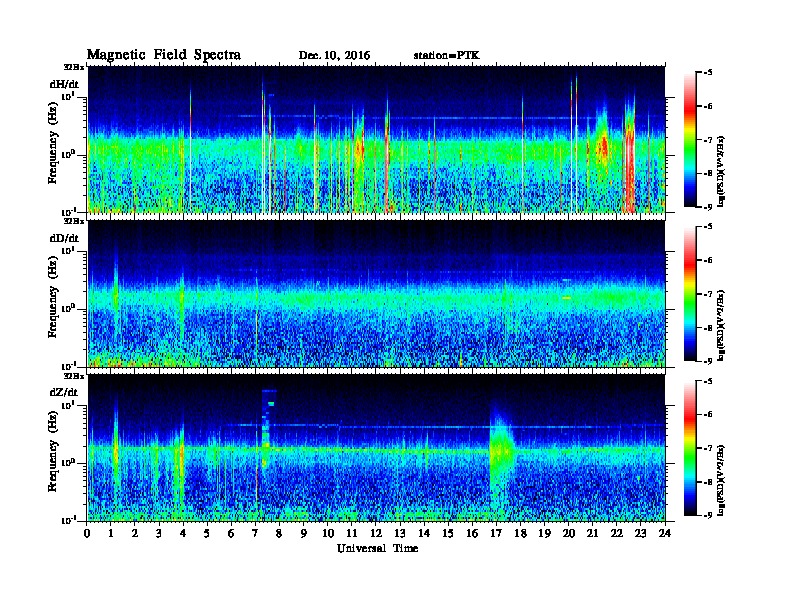Click hour "5" on Universal Time axis
792x612 pixels.
207,533
